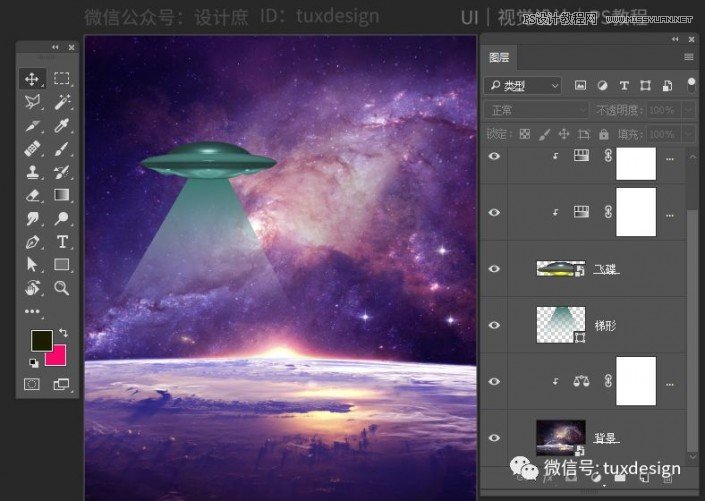Image resolution: width=705 pixels, height=501 pixels.
Task: Select the 梯形 layer thumbnail
Action: pyautogui.click(x=561, y=325)
